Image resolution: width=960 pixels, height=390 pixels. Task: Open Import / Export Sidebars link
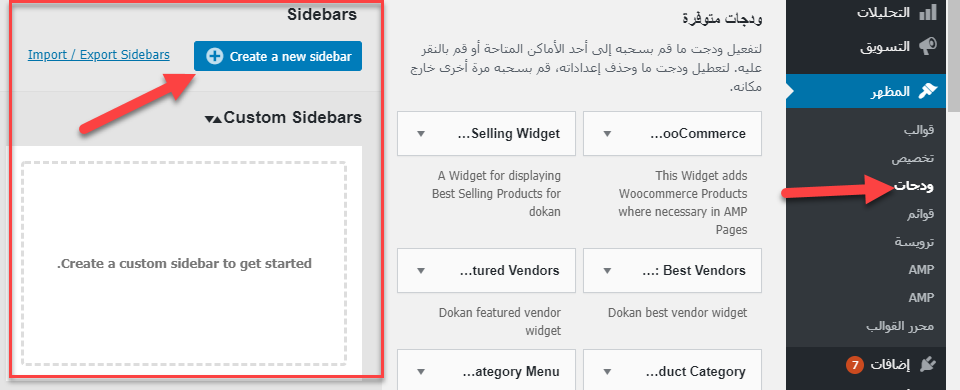(99, 55)
